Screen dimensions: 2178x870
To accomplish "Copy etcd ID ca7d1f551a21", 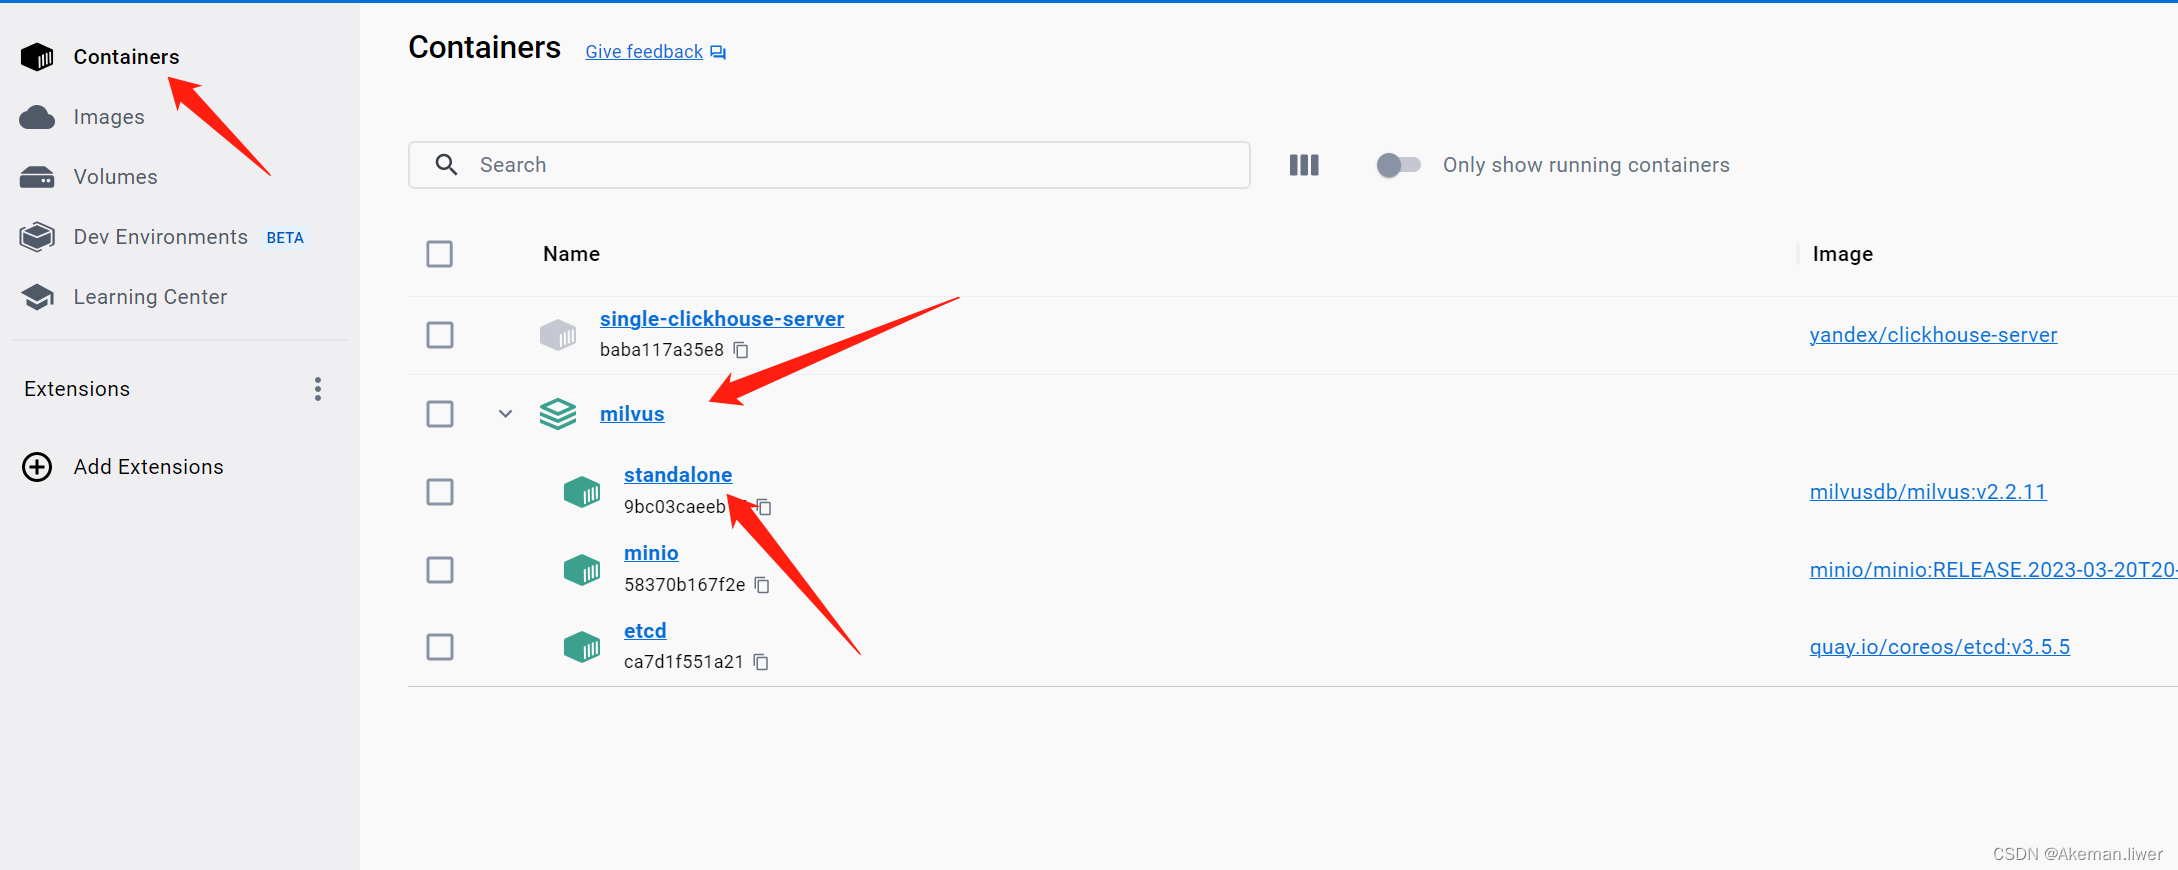I will pyautogui.click(x=761, y=662).
